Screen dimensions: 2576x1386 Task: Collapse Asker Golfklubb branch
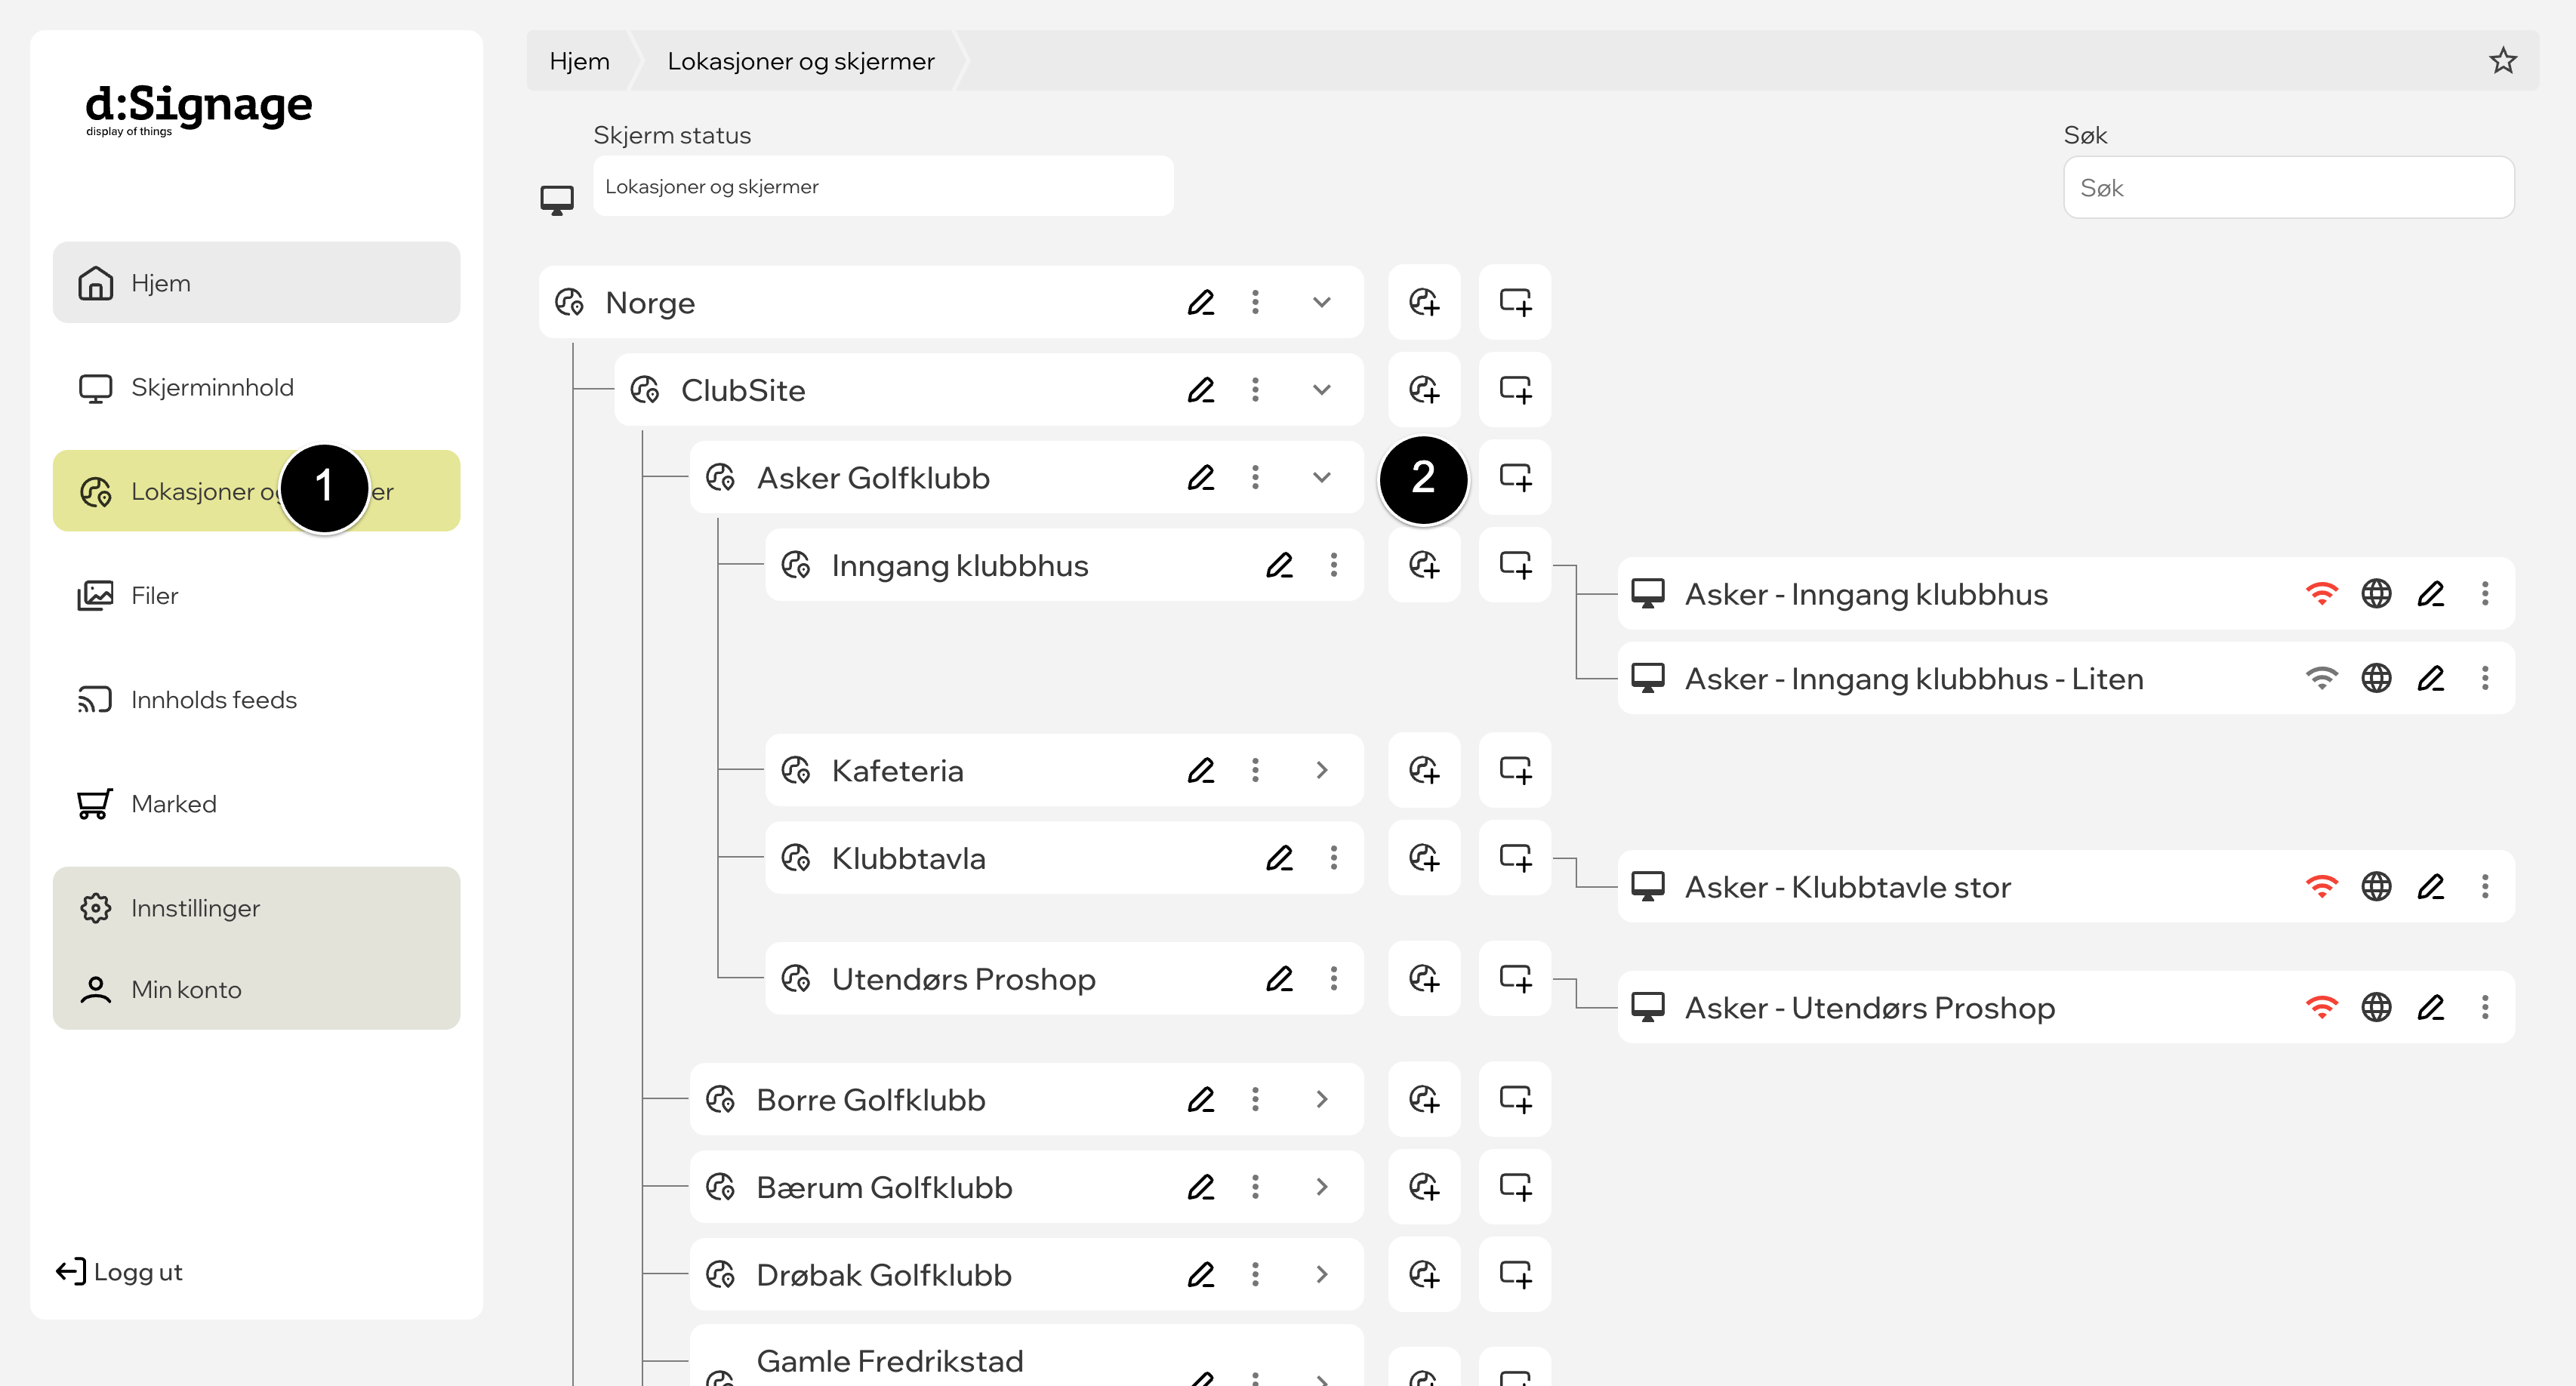pos(1321,478)
